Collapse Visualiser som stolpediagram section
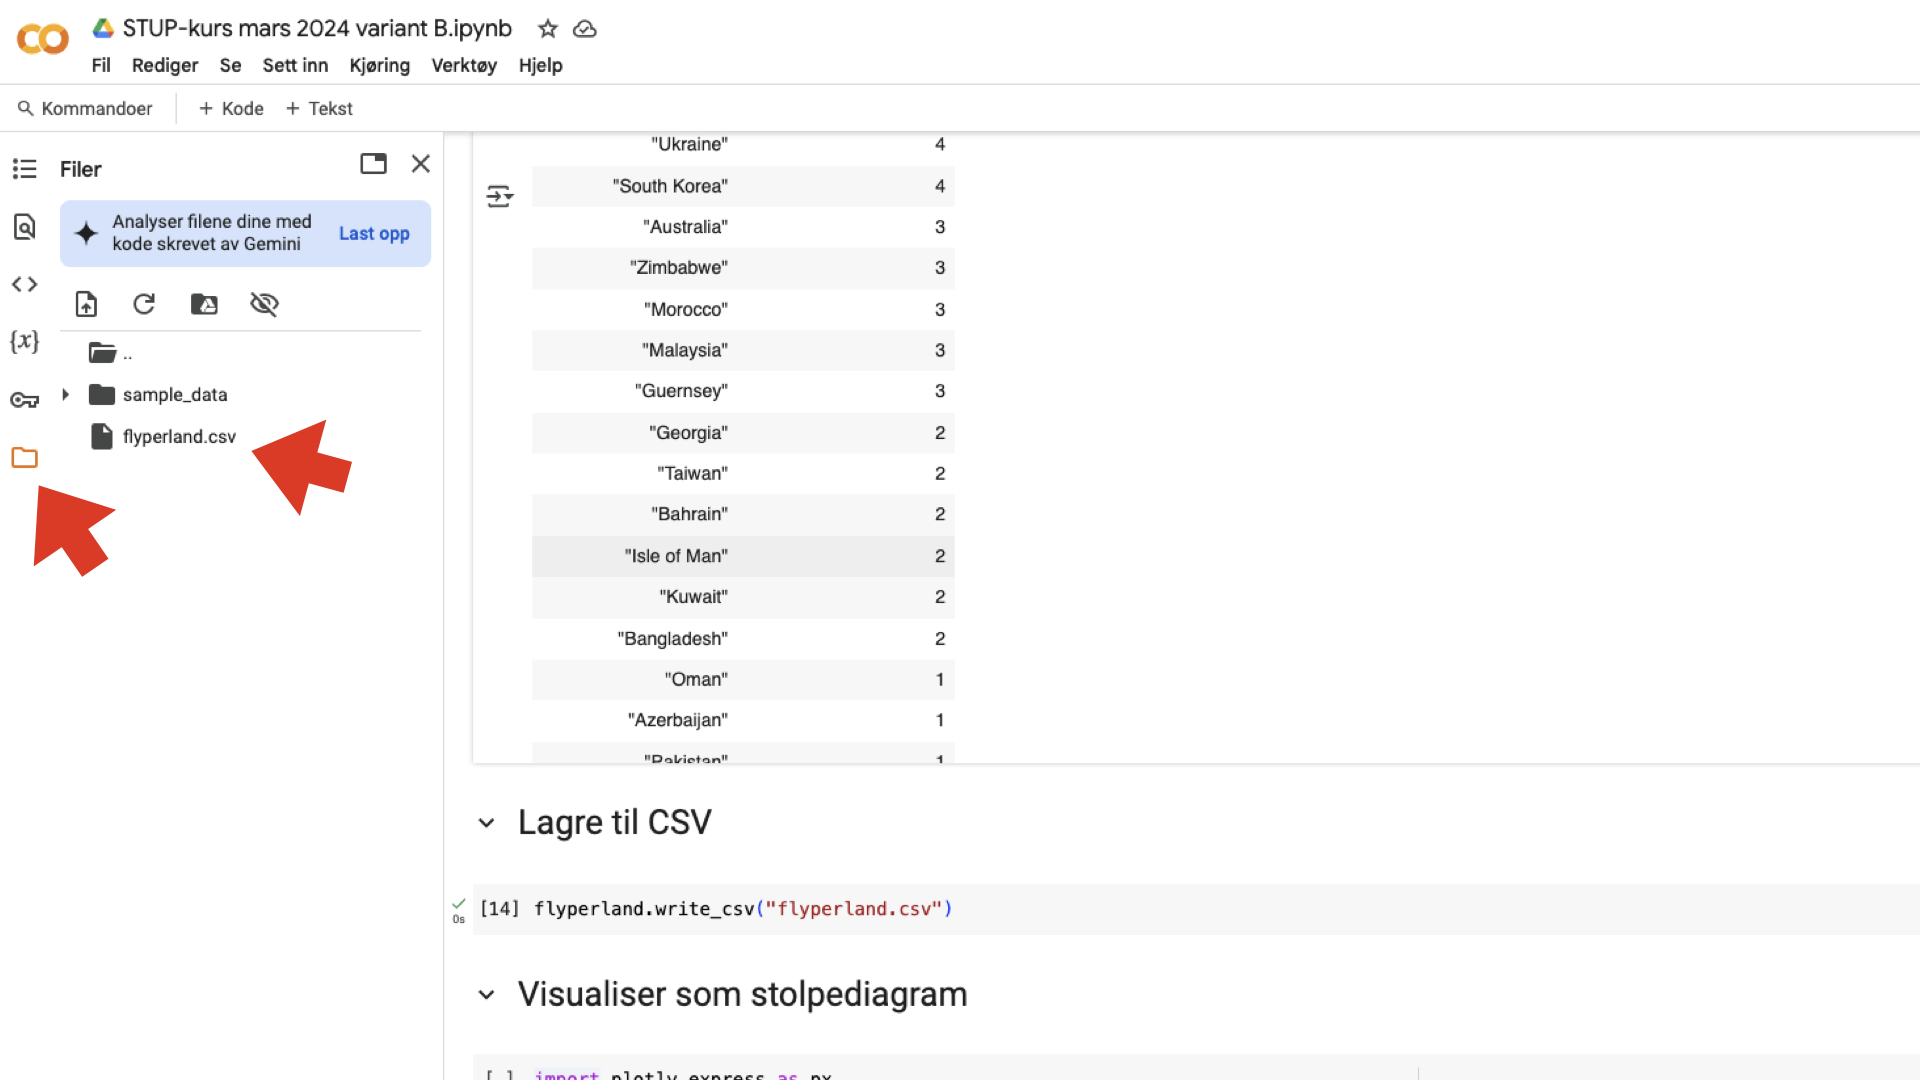Viewport: 1920px width, 1080px height. coord(486,995)
